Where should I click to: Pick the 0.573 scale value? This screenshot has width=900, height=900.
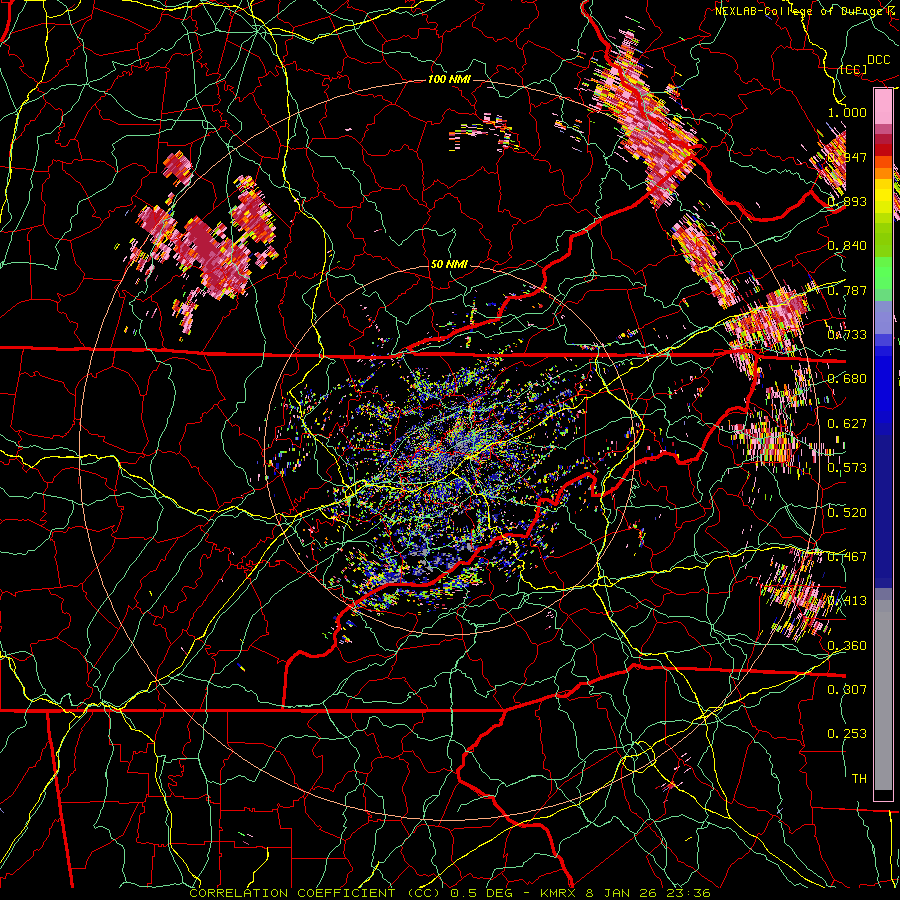coord(847,468)
